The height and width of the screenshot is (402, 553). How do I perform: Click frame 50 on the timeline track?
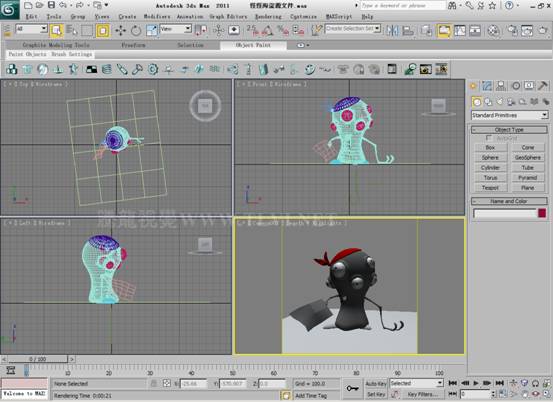(x=232, y=370)
